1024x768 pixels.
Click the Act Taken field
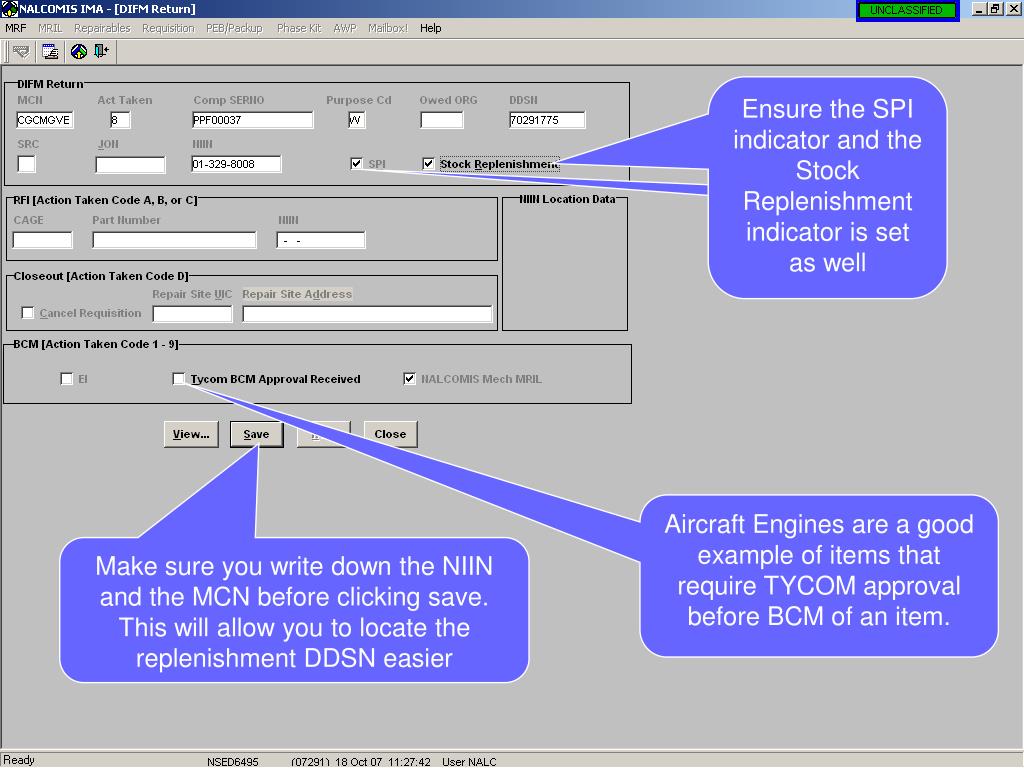click(120, 120)
